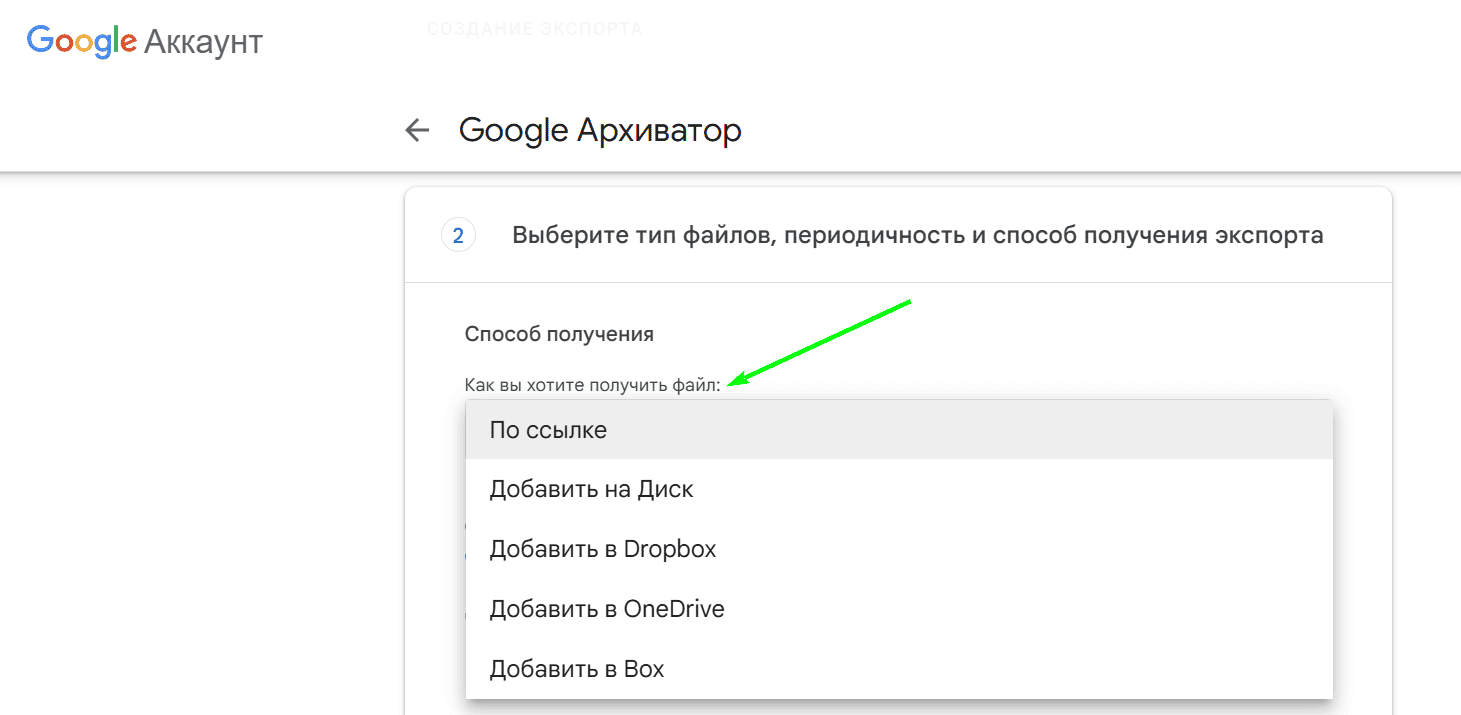Image resolution: width=1461 pixels, height=715 pixels.
Task: Choose 'Добавить в Dropbox' option
Action: click(x=899, y=549)
